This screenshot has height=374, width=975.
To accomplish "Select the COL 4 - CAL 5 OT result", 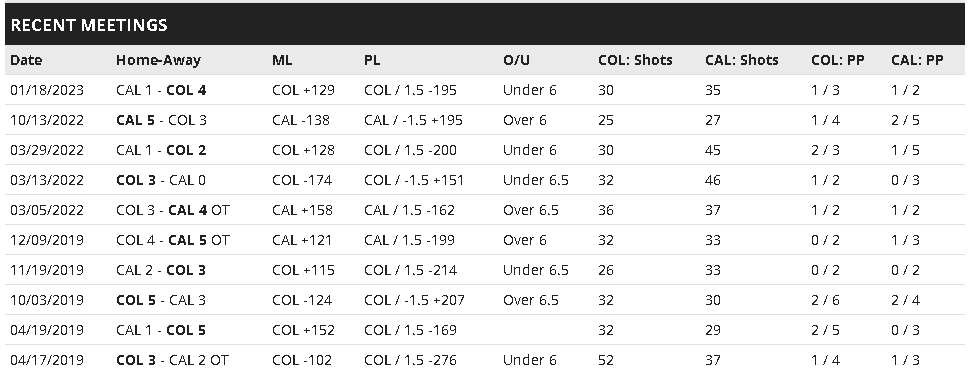I will [172, 240].
